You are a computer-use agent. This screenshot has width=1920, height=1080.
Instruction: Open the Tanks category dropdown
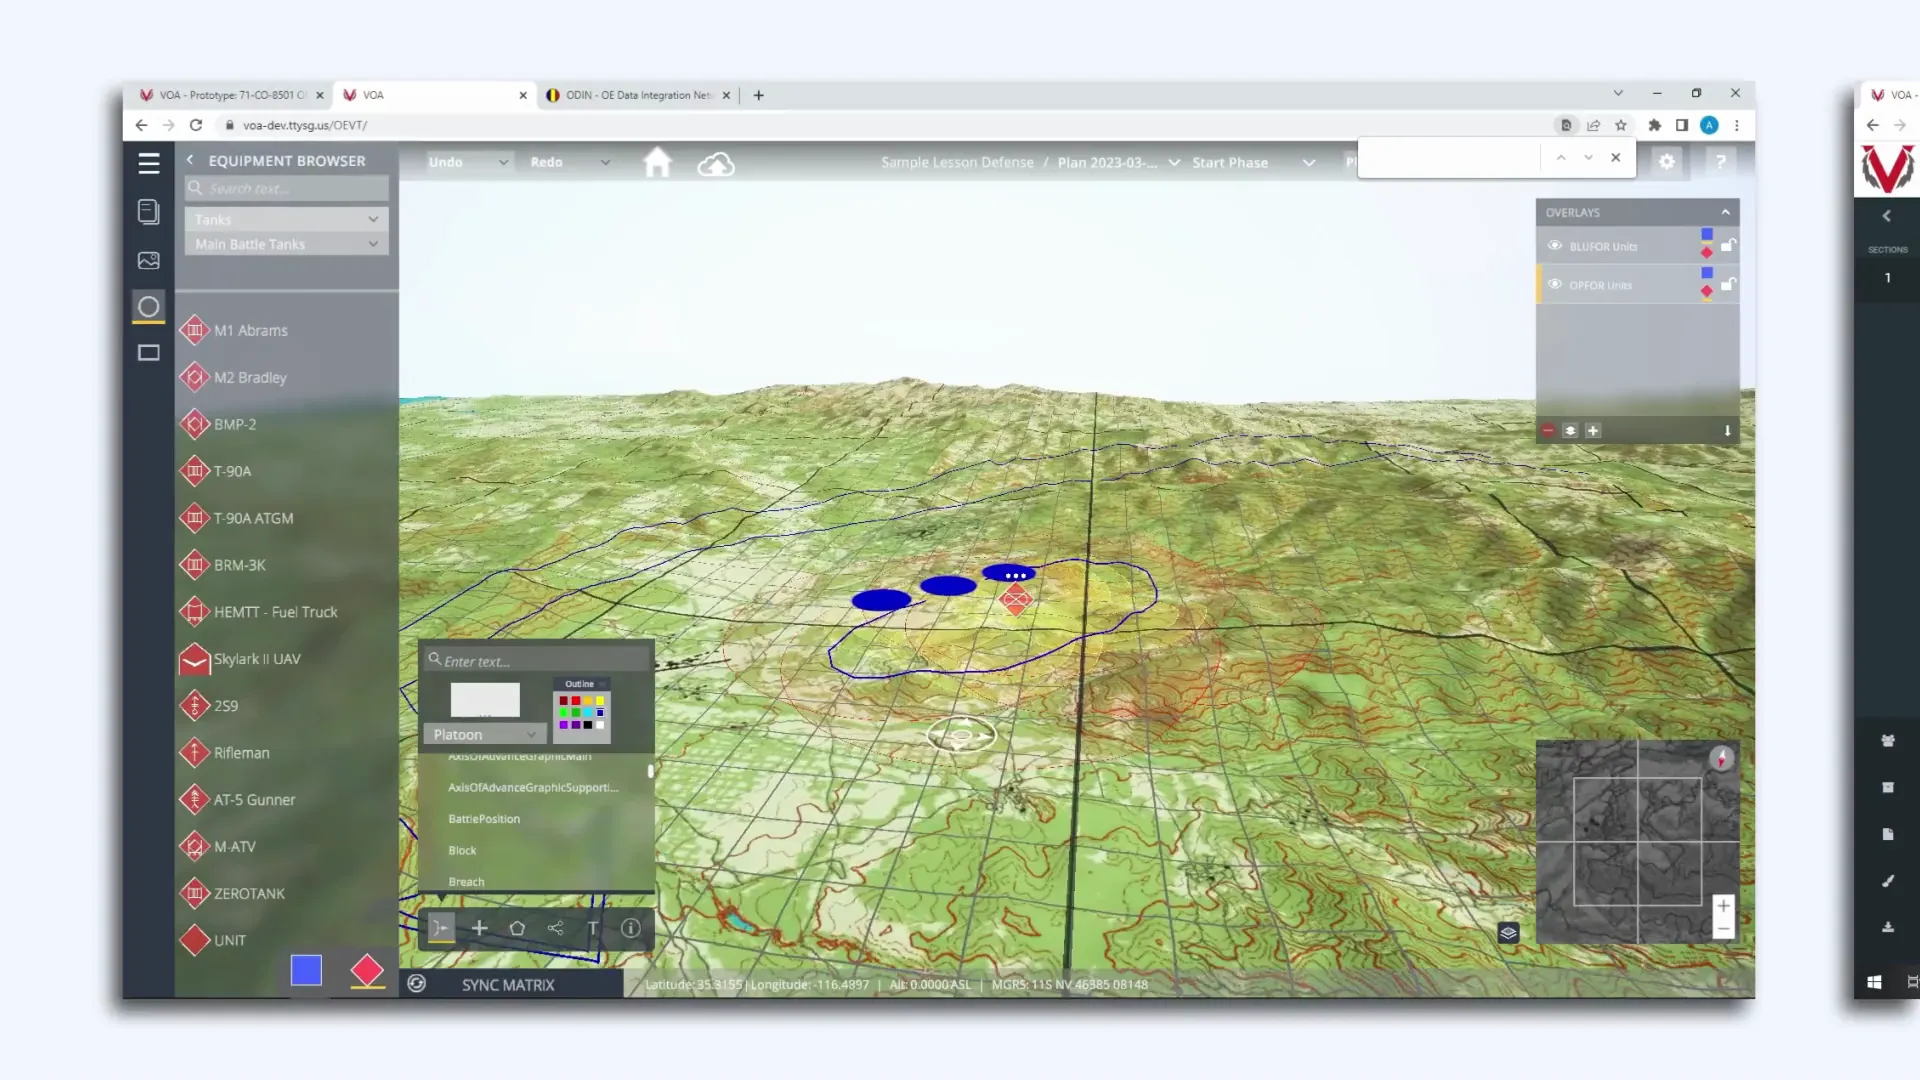tap(285, 219)
